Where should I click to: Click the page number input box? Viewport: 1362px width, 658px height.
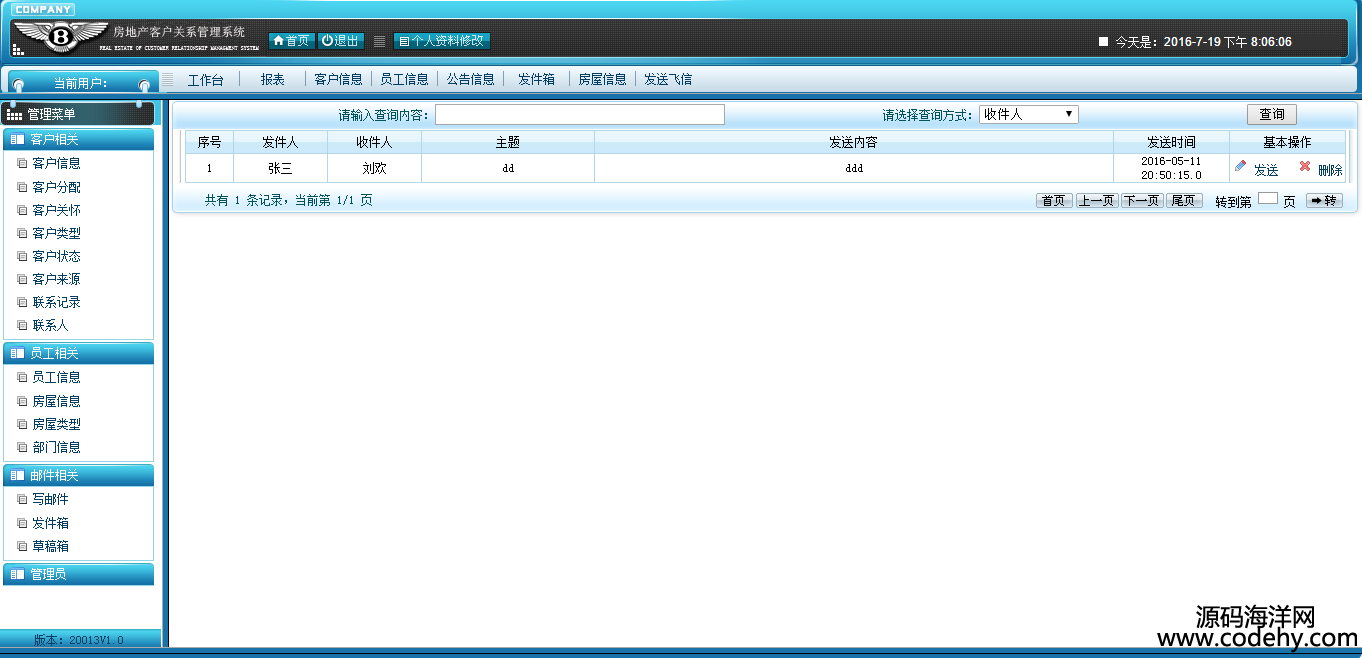(1267, 199)
